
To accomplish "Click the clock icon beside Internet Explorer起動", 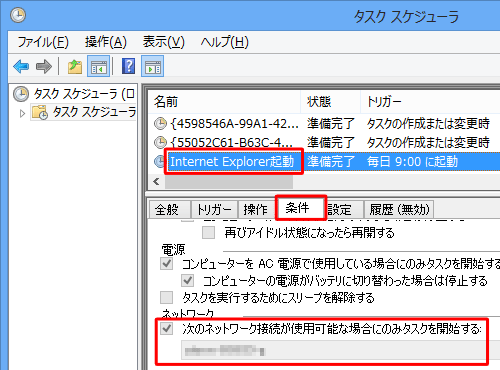I will click(160, 162).
